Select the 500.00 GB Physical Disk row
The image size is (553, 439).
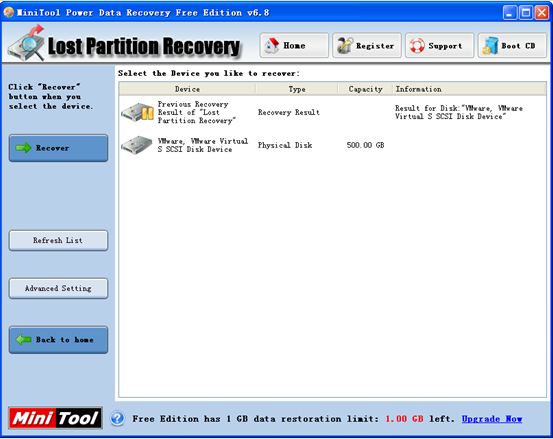[333, 145]
